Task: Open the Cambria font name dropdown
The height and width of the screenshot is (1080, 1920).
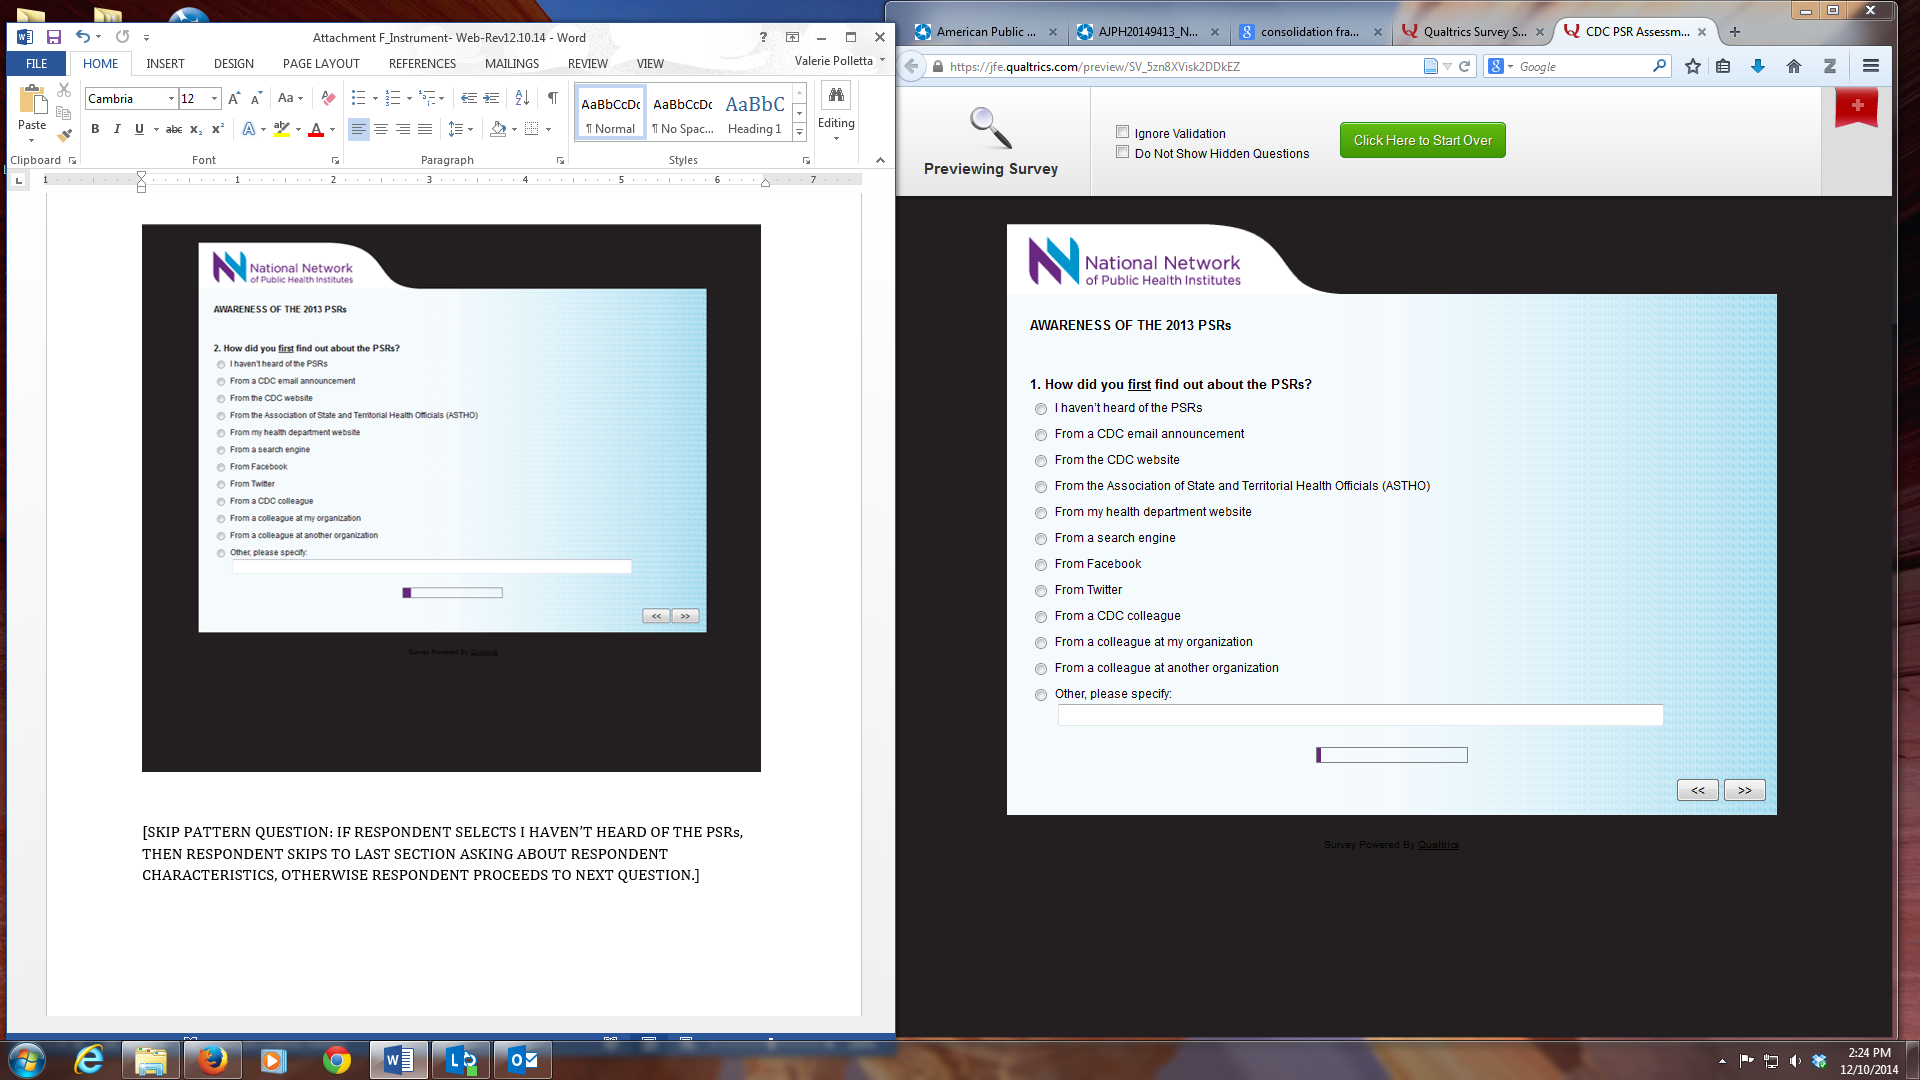Action: [171, 98]
